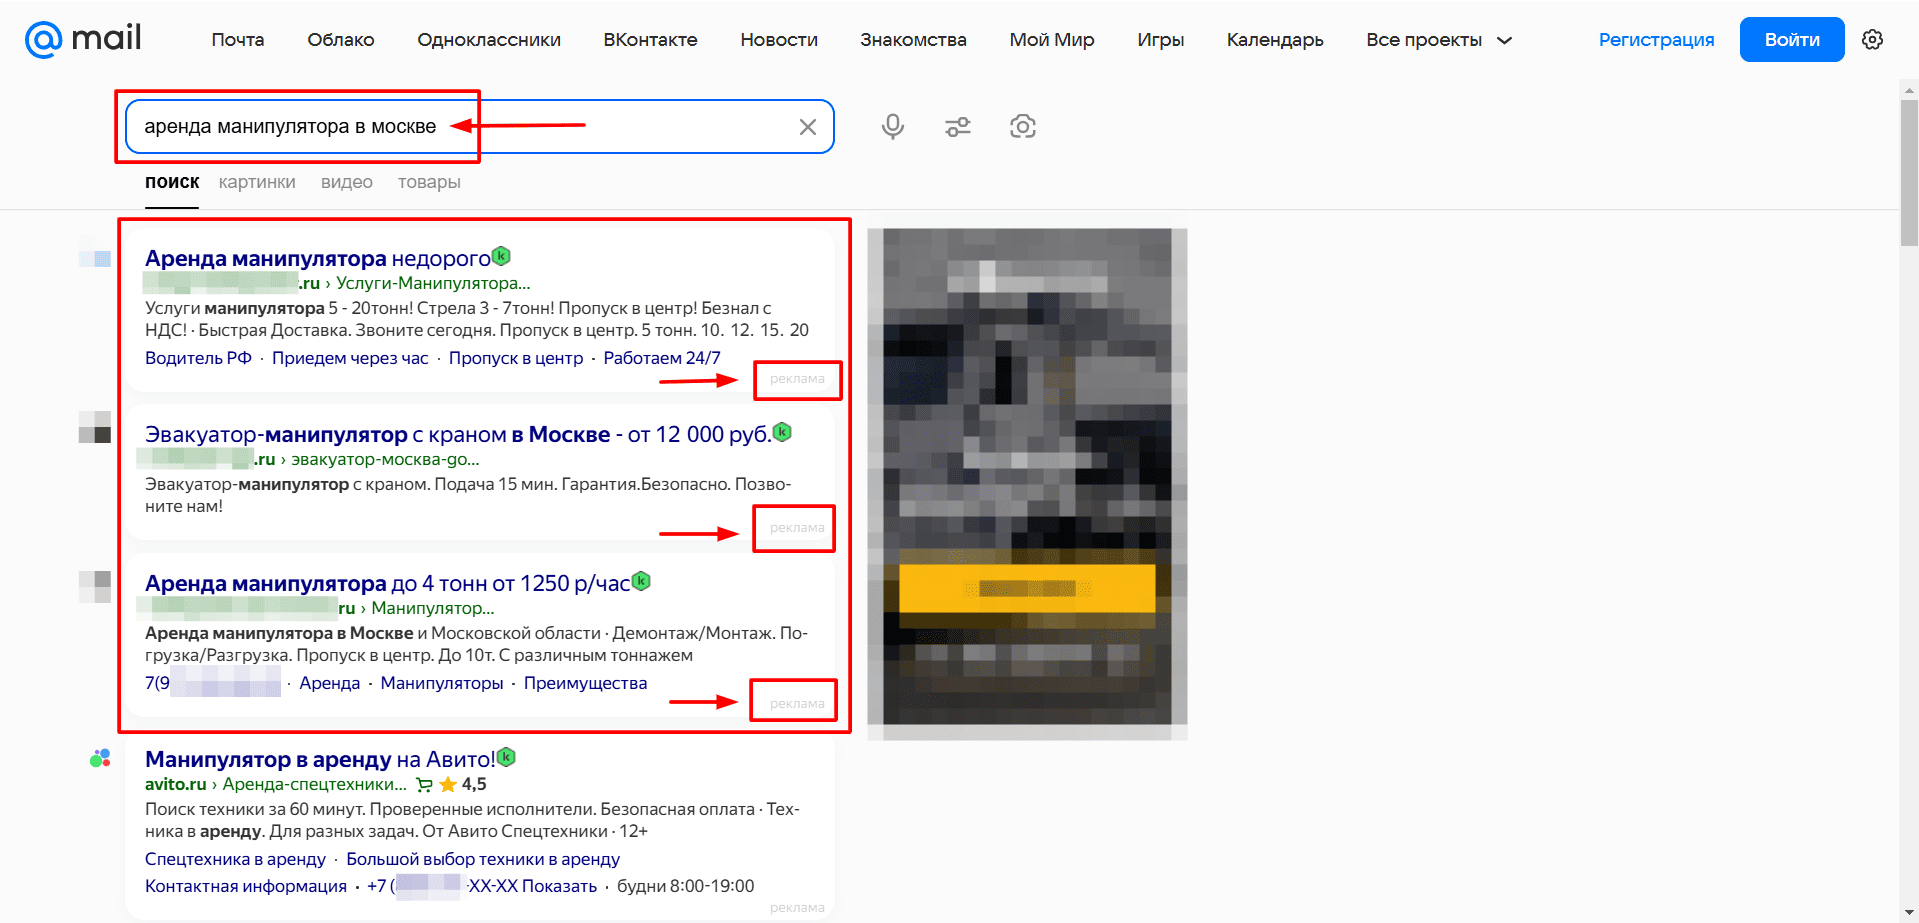The image size is (1919, 923).
Task: Open the settings gear icon
Action: (x=1873, y=40)
